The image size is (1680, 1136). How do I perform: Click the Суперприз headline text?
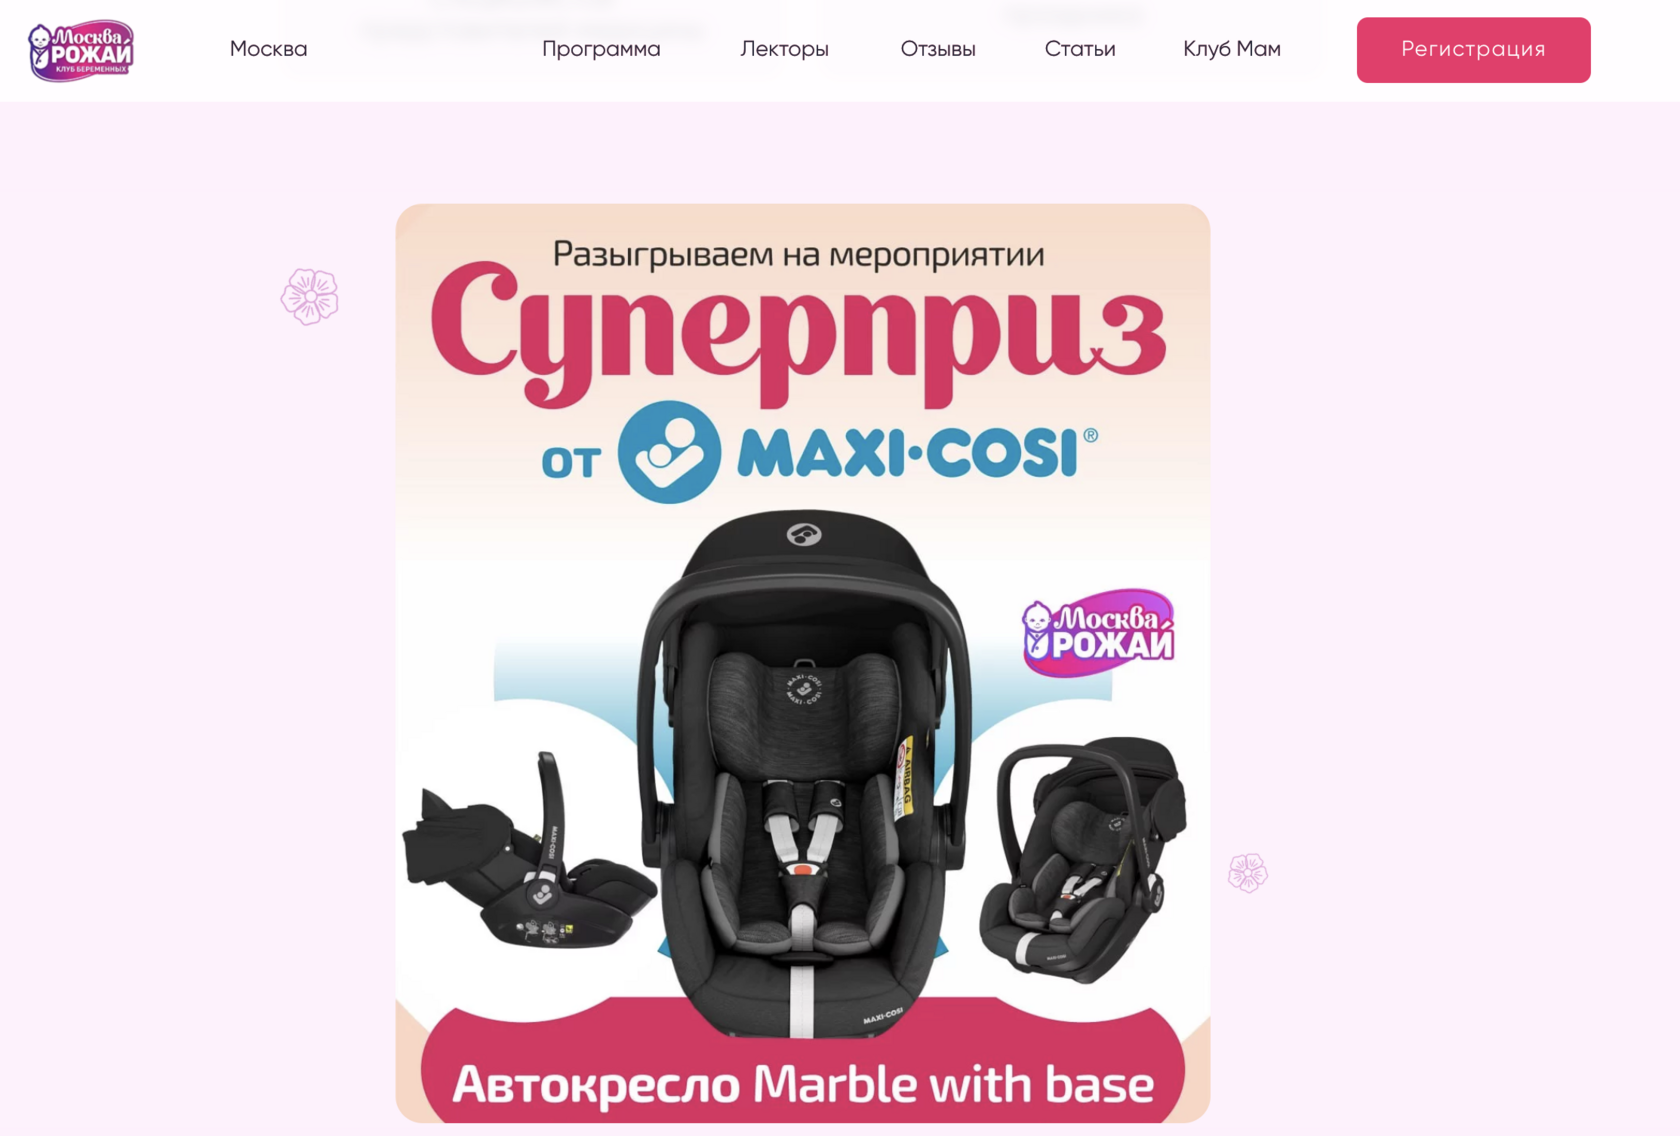798,334
